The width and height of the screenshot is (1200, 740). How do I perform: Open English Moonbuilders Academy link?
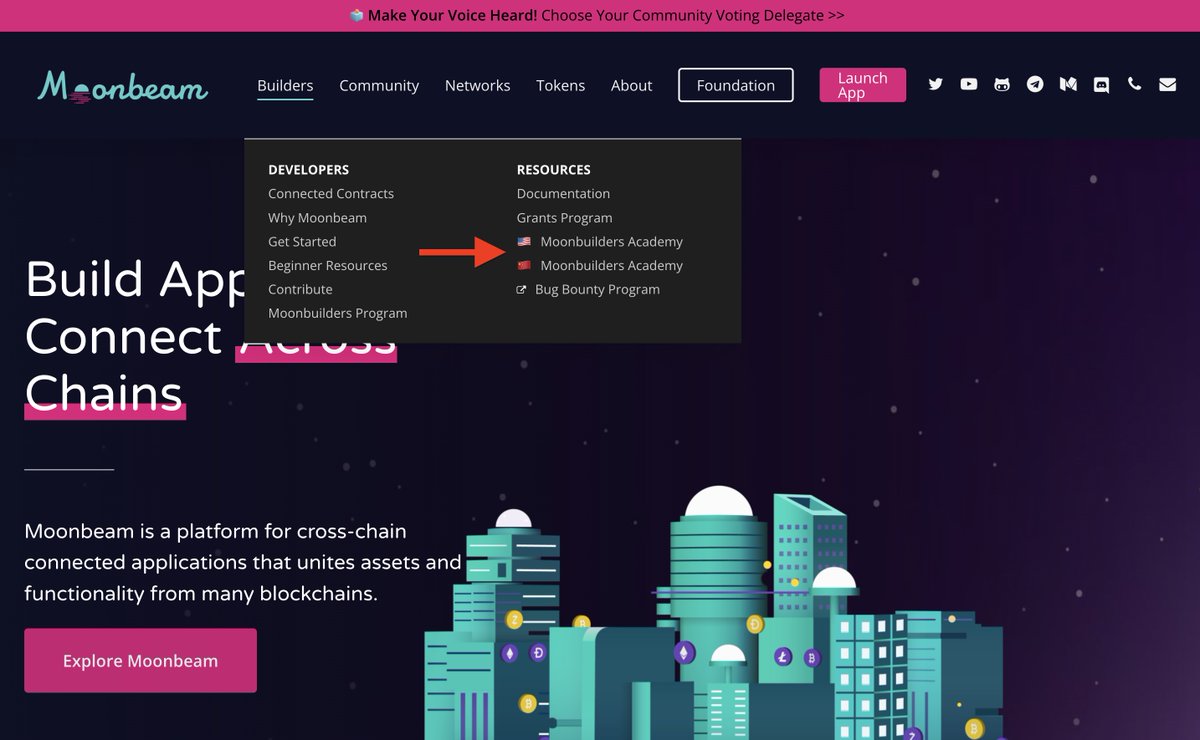[611, 242]
